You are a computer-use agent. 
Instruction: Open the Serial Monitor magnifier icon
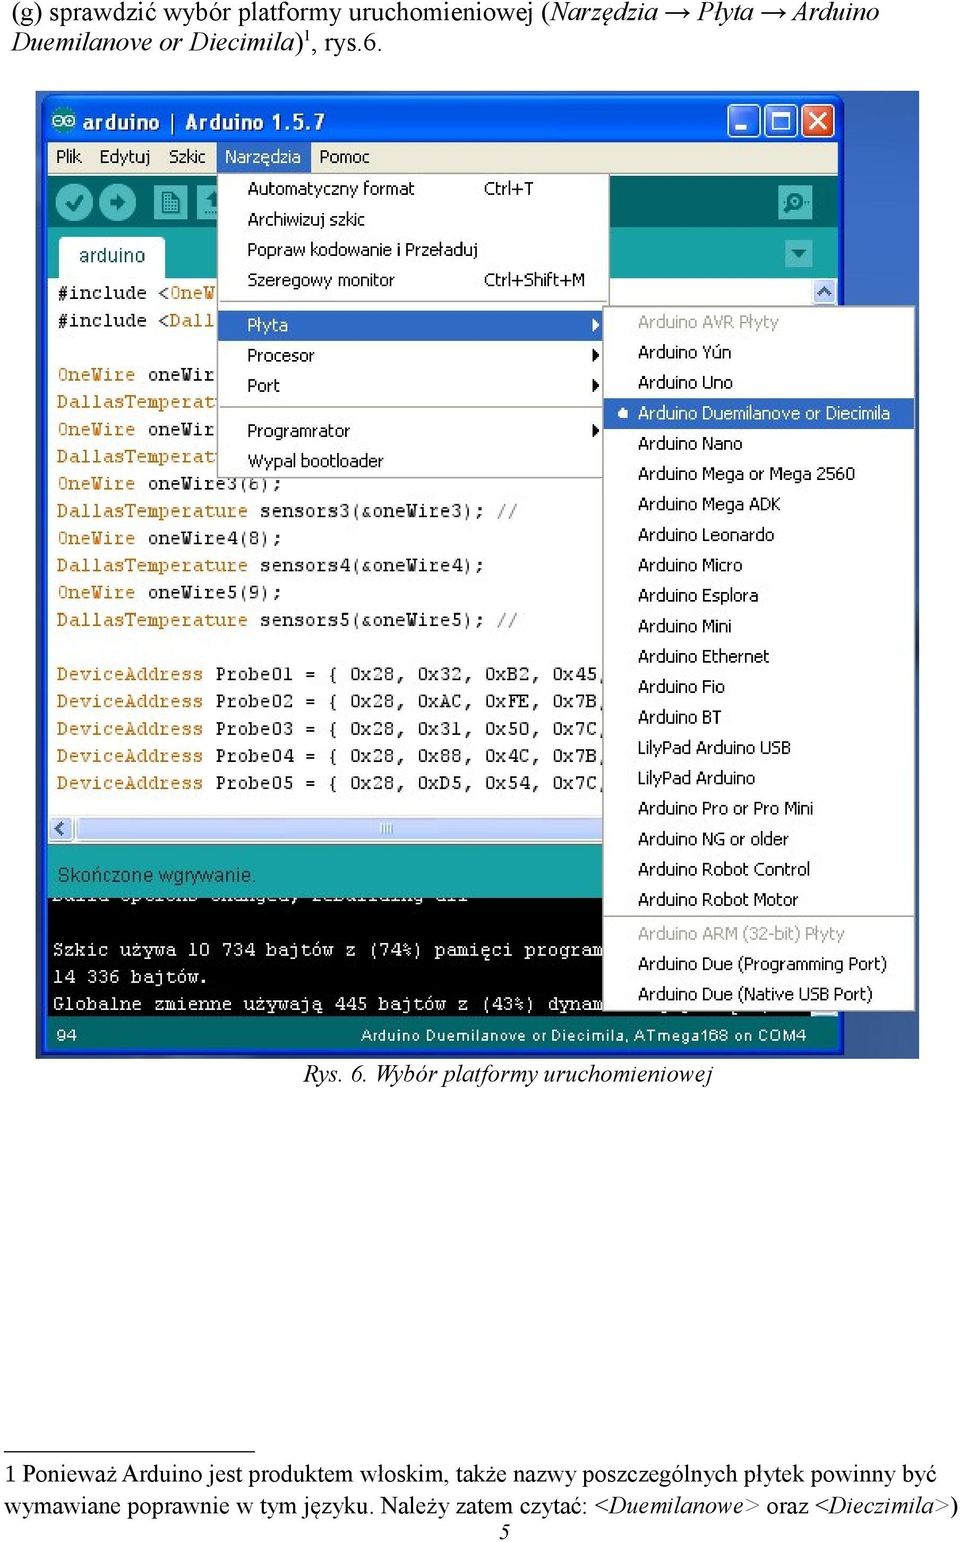pyautogui.click(x=795, y=203)
